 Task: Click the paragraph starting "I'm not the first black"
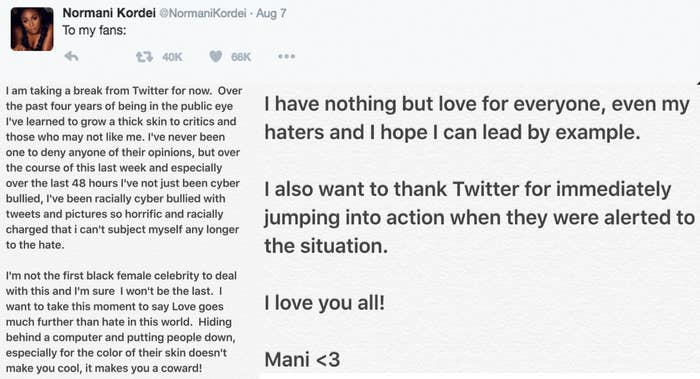121,322
